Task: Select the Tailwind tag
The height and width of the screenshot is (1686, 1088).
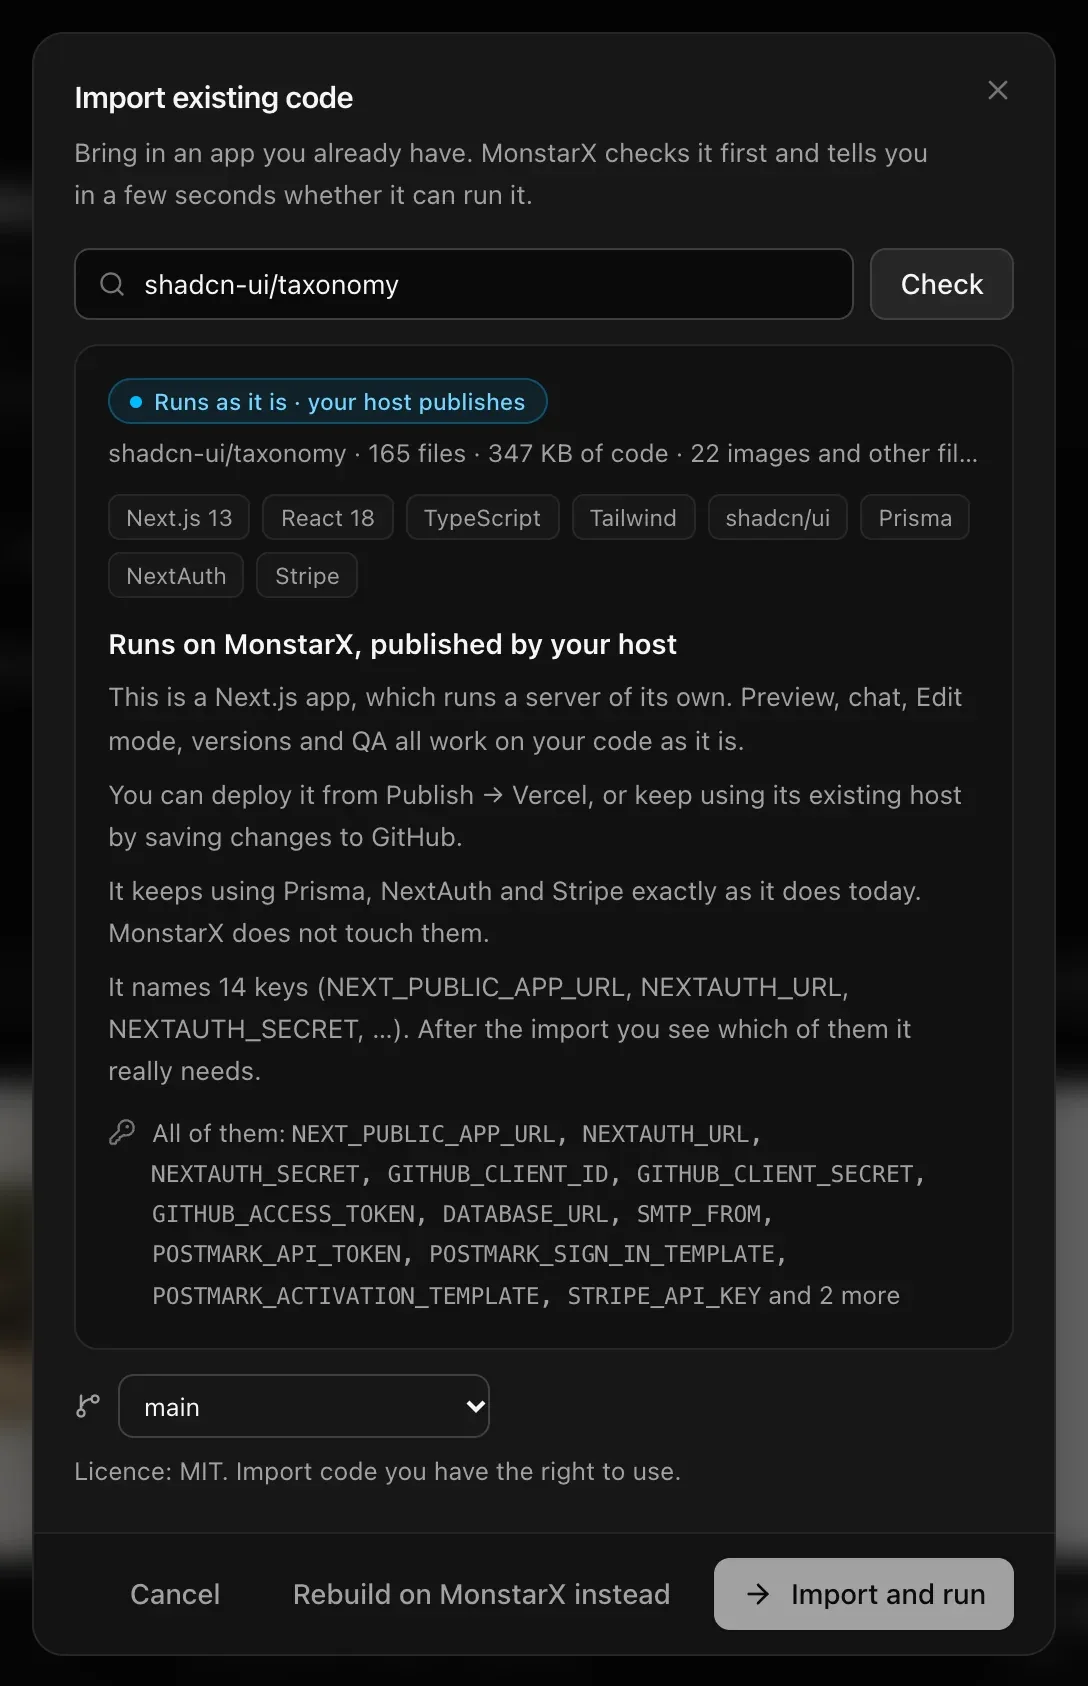Action: pos(633,518)
